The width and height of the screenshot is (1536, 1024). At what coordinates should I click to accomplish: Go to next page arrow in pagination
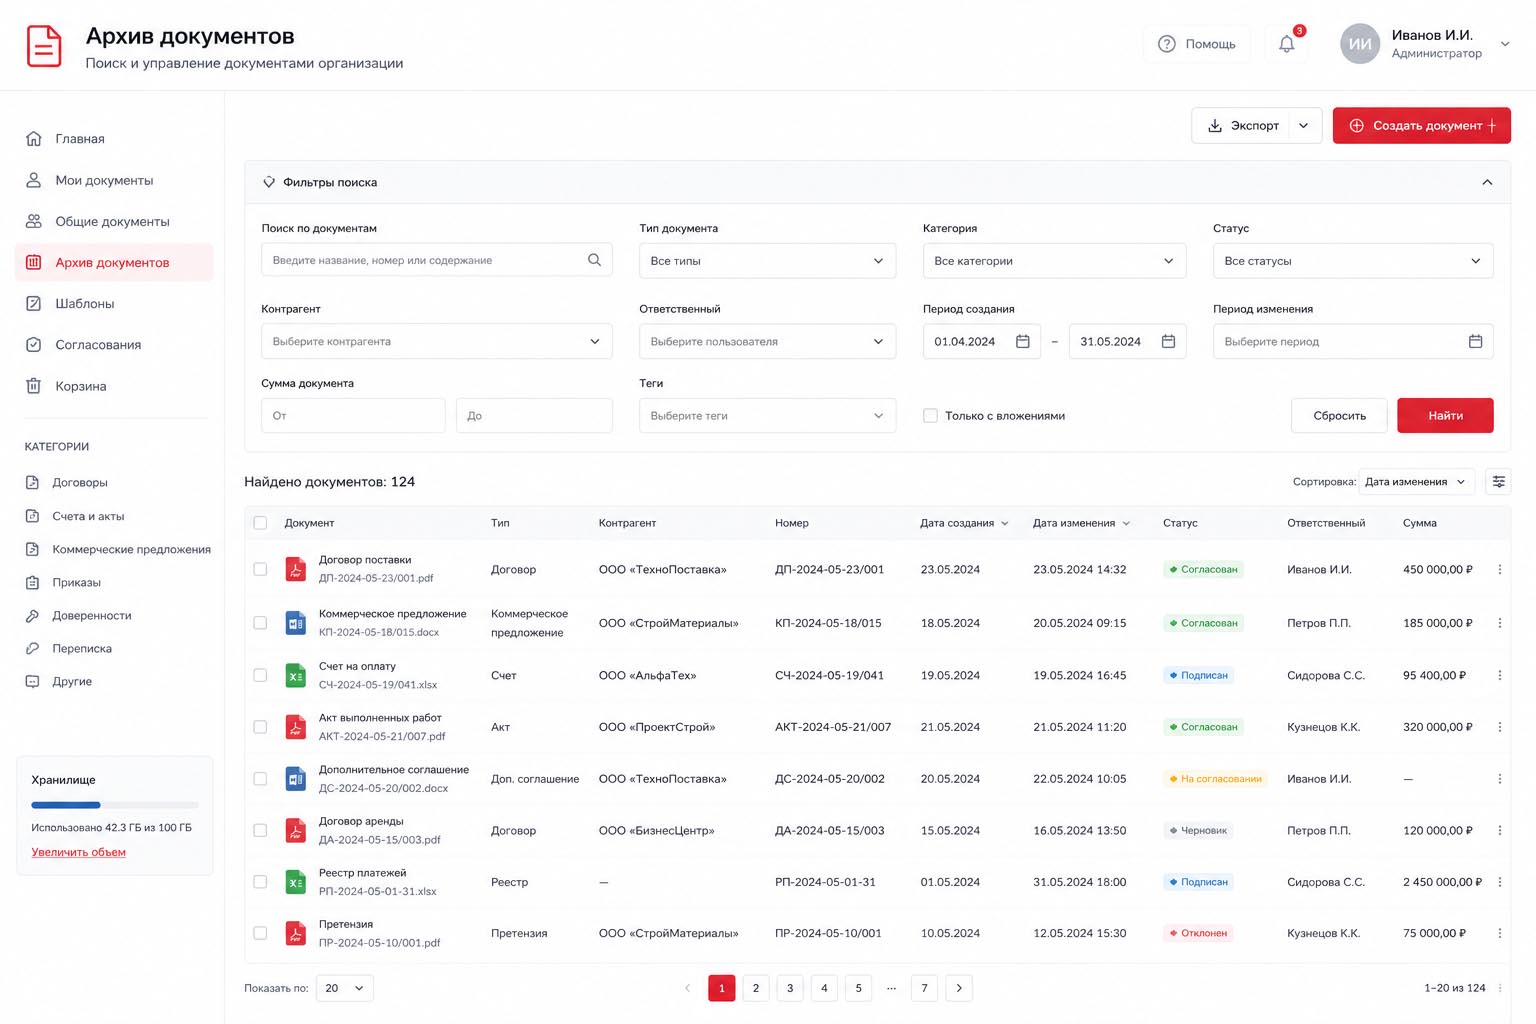pyautogui.click(x=959, y=988)
